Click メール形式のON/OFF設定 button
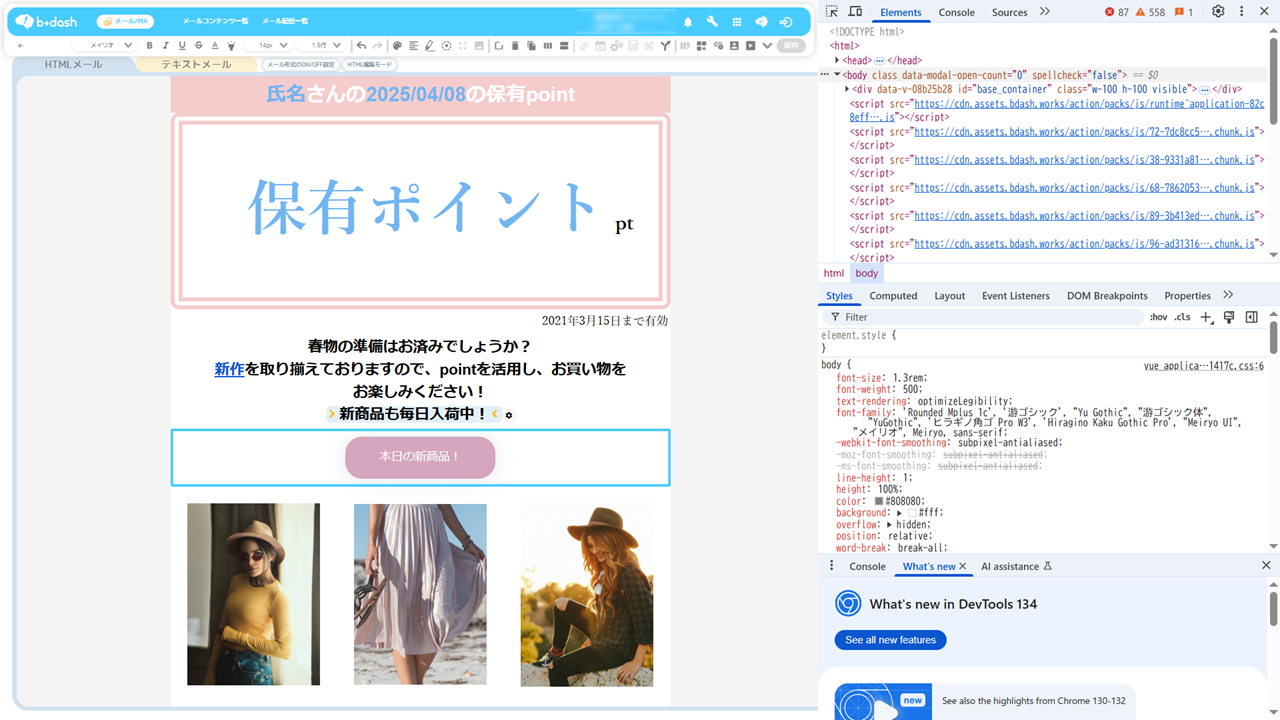This screenshot has width=1280, height=720. pos(300,65)
